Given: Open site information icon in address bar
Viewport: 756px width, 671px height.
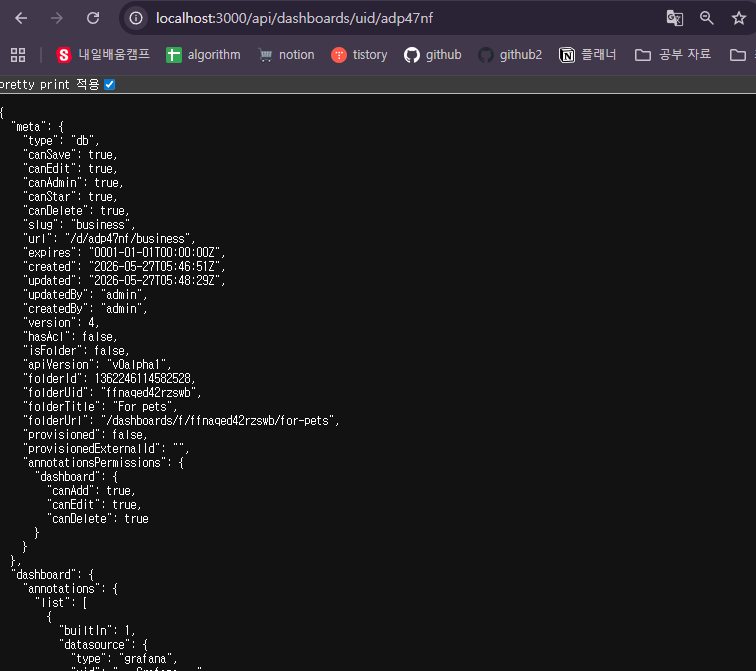Looking at the screenshot, I should (136, 18).
